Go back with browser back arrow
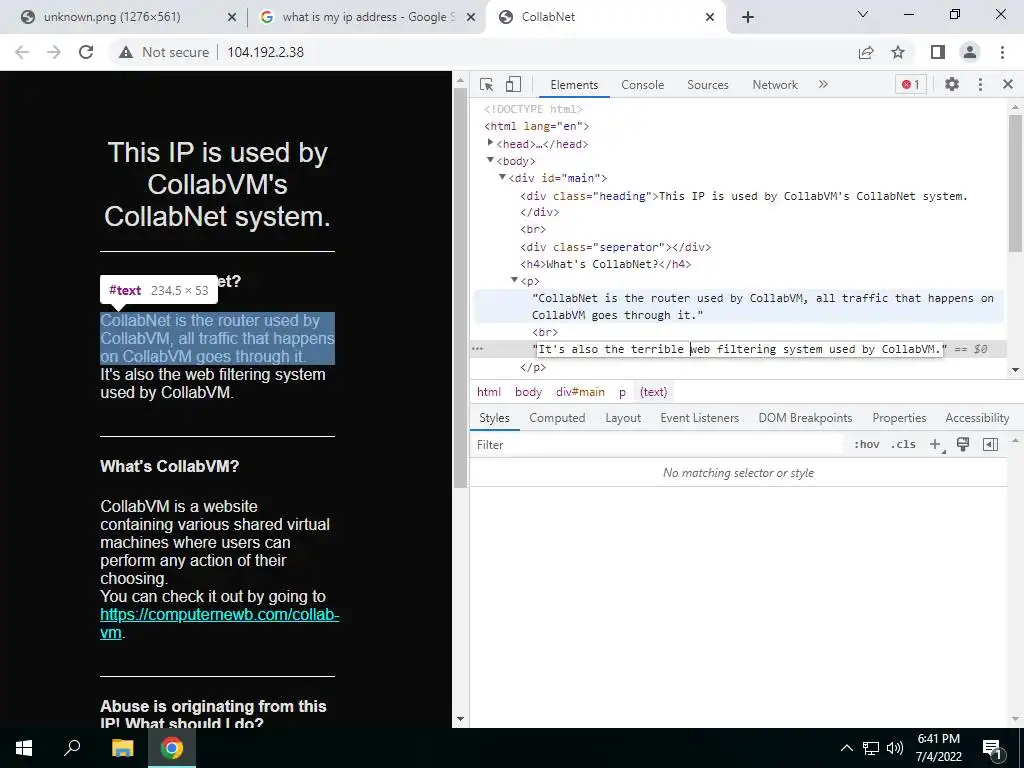Image resolution: width=1024 pixels, height=768 pixels. (x=22, y=52)
